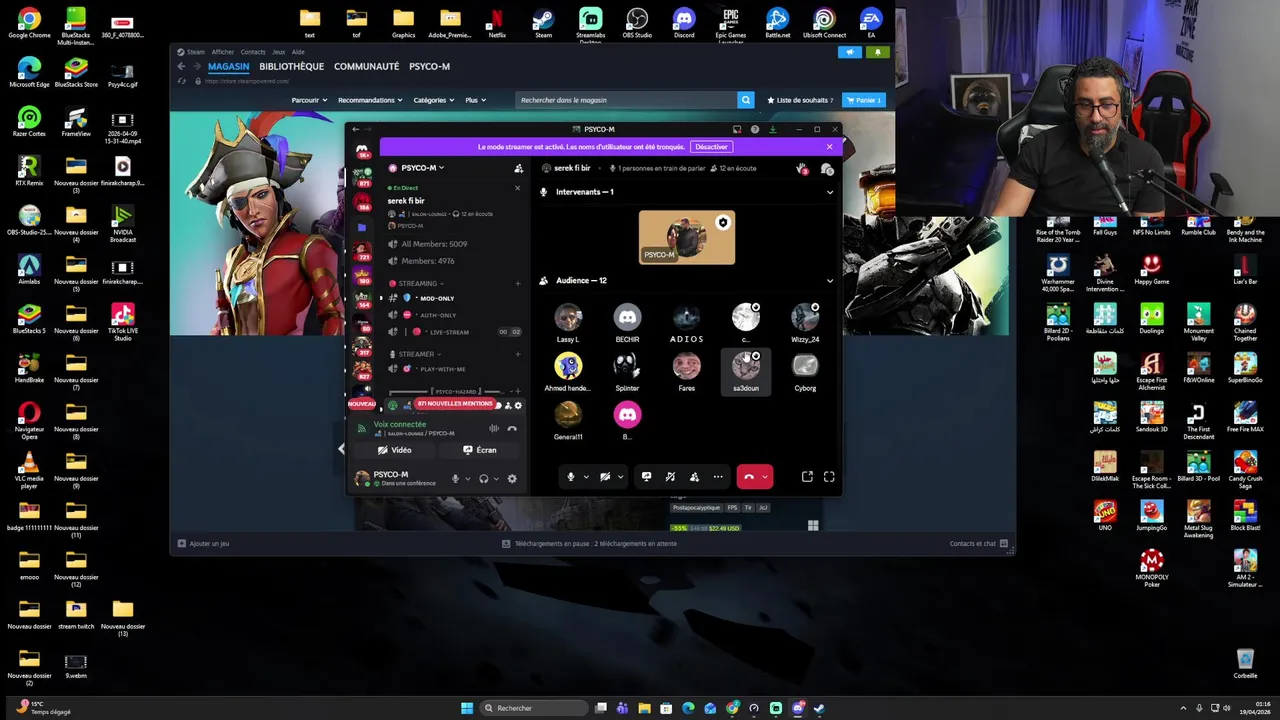Collapse the STREAMER channel category
1280x720 pixels.
[416, 354]
